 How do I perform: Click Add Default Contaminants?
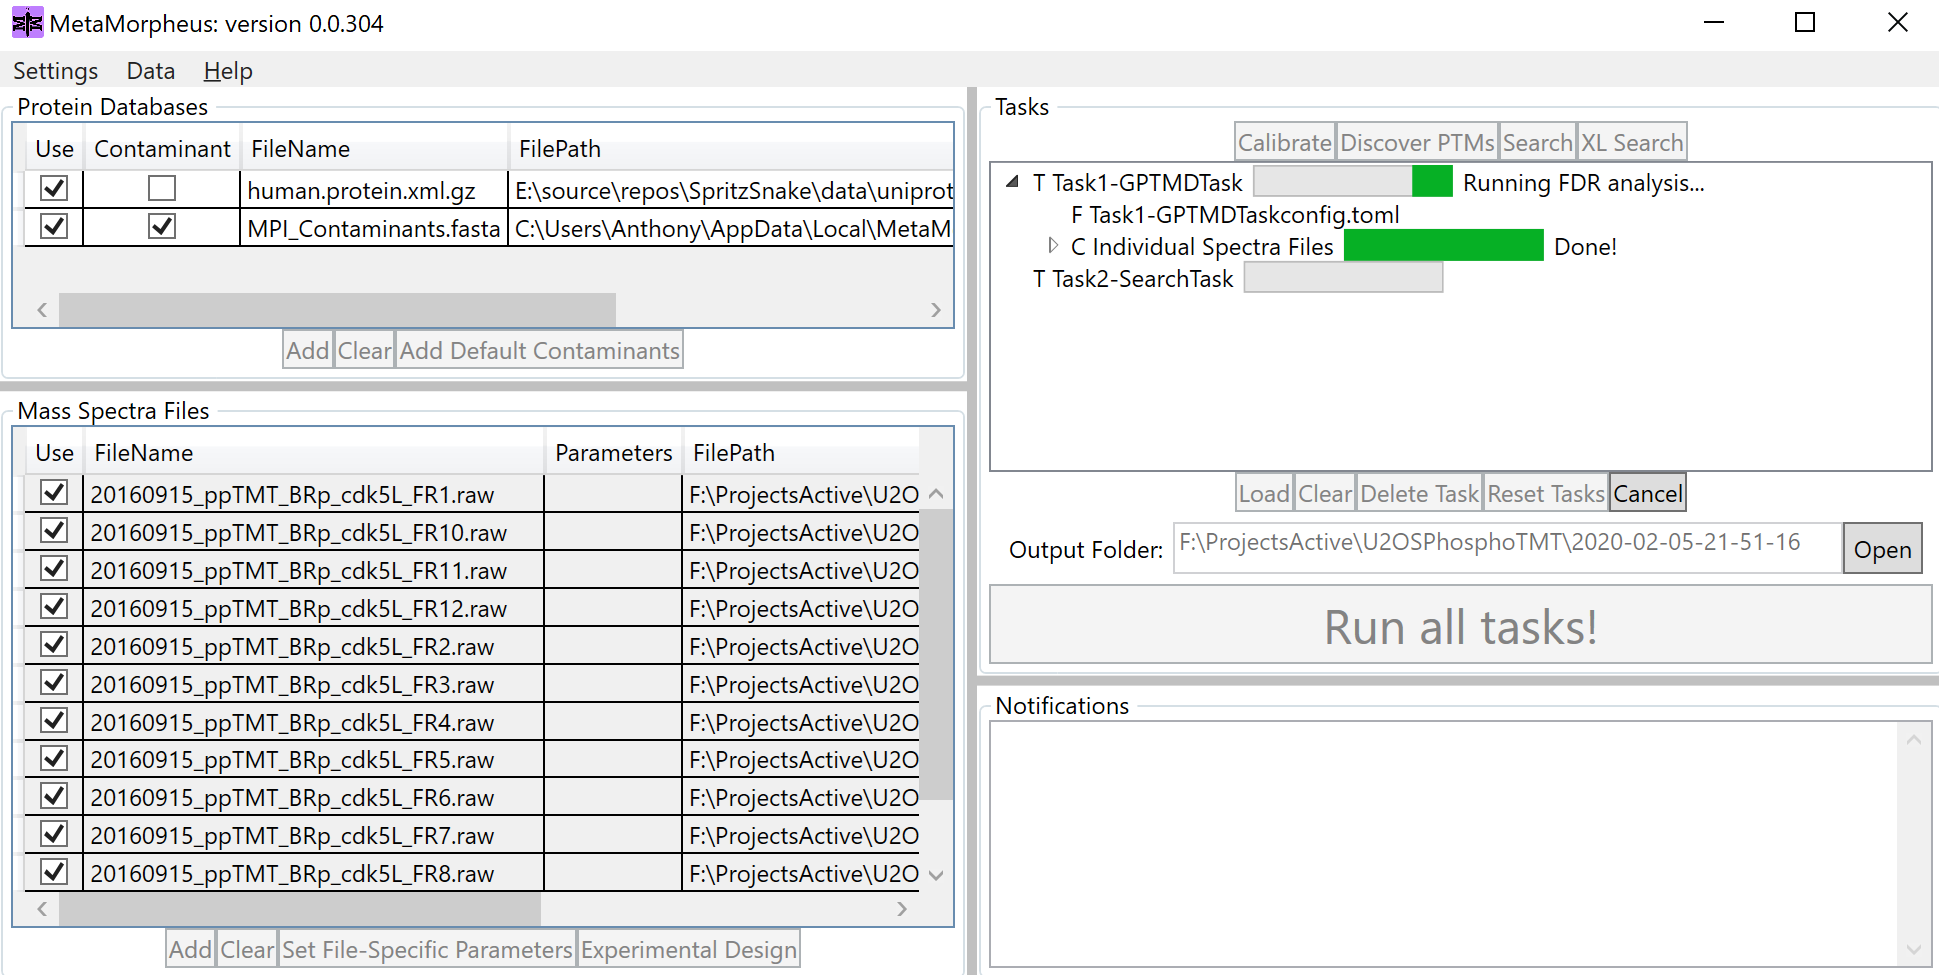[x=539, y=350]
